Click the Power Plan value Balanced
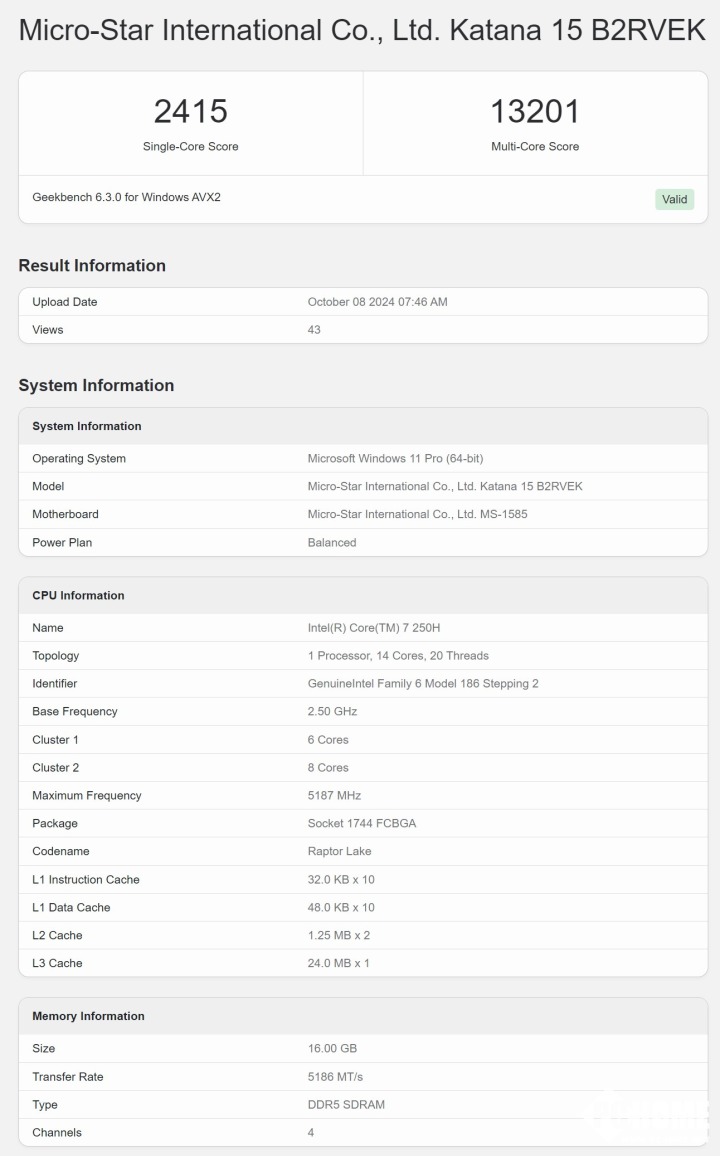This screenshot has width=720, height=1156. tap(332, 542)
